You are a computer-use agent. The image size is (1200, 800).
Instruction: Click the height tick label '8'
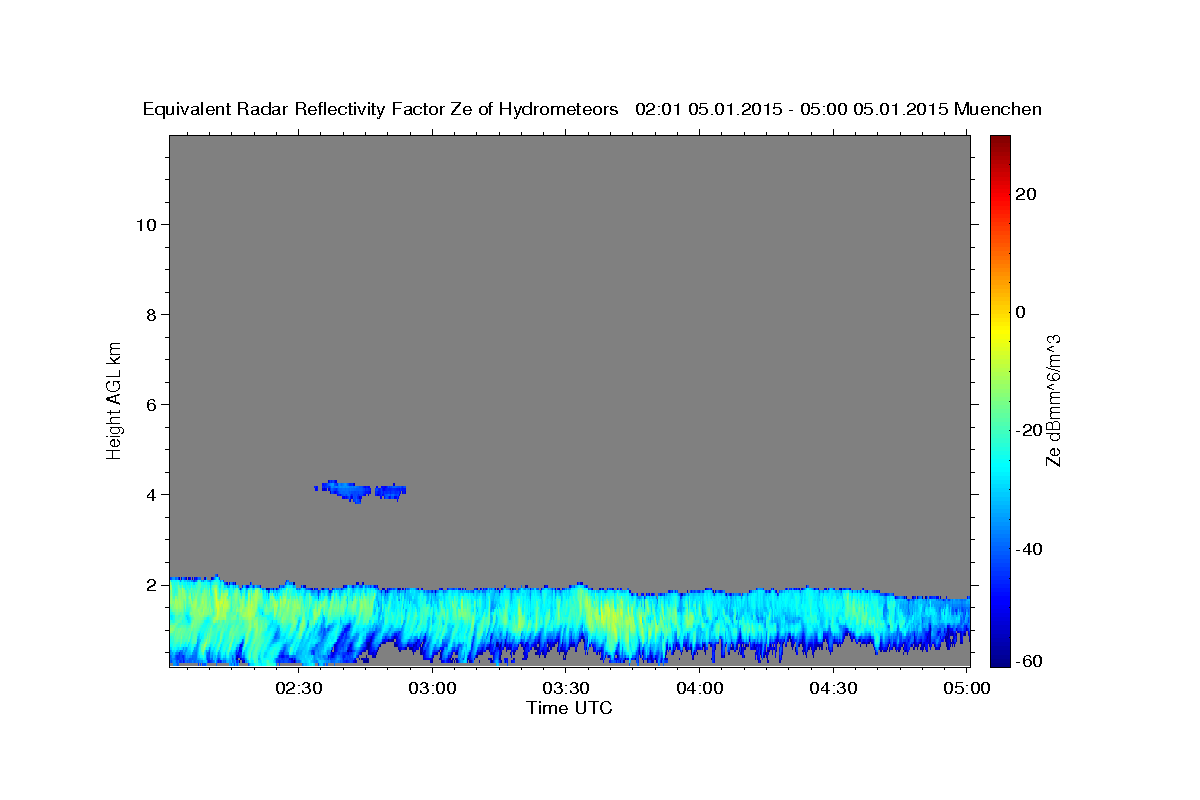[151, 314]
